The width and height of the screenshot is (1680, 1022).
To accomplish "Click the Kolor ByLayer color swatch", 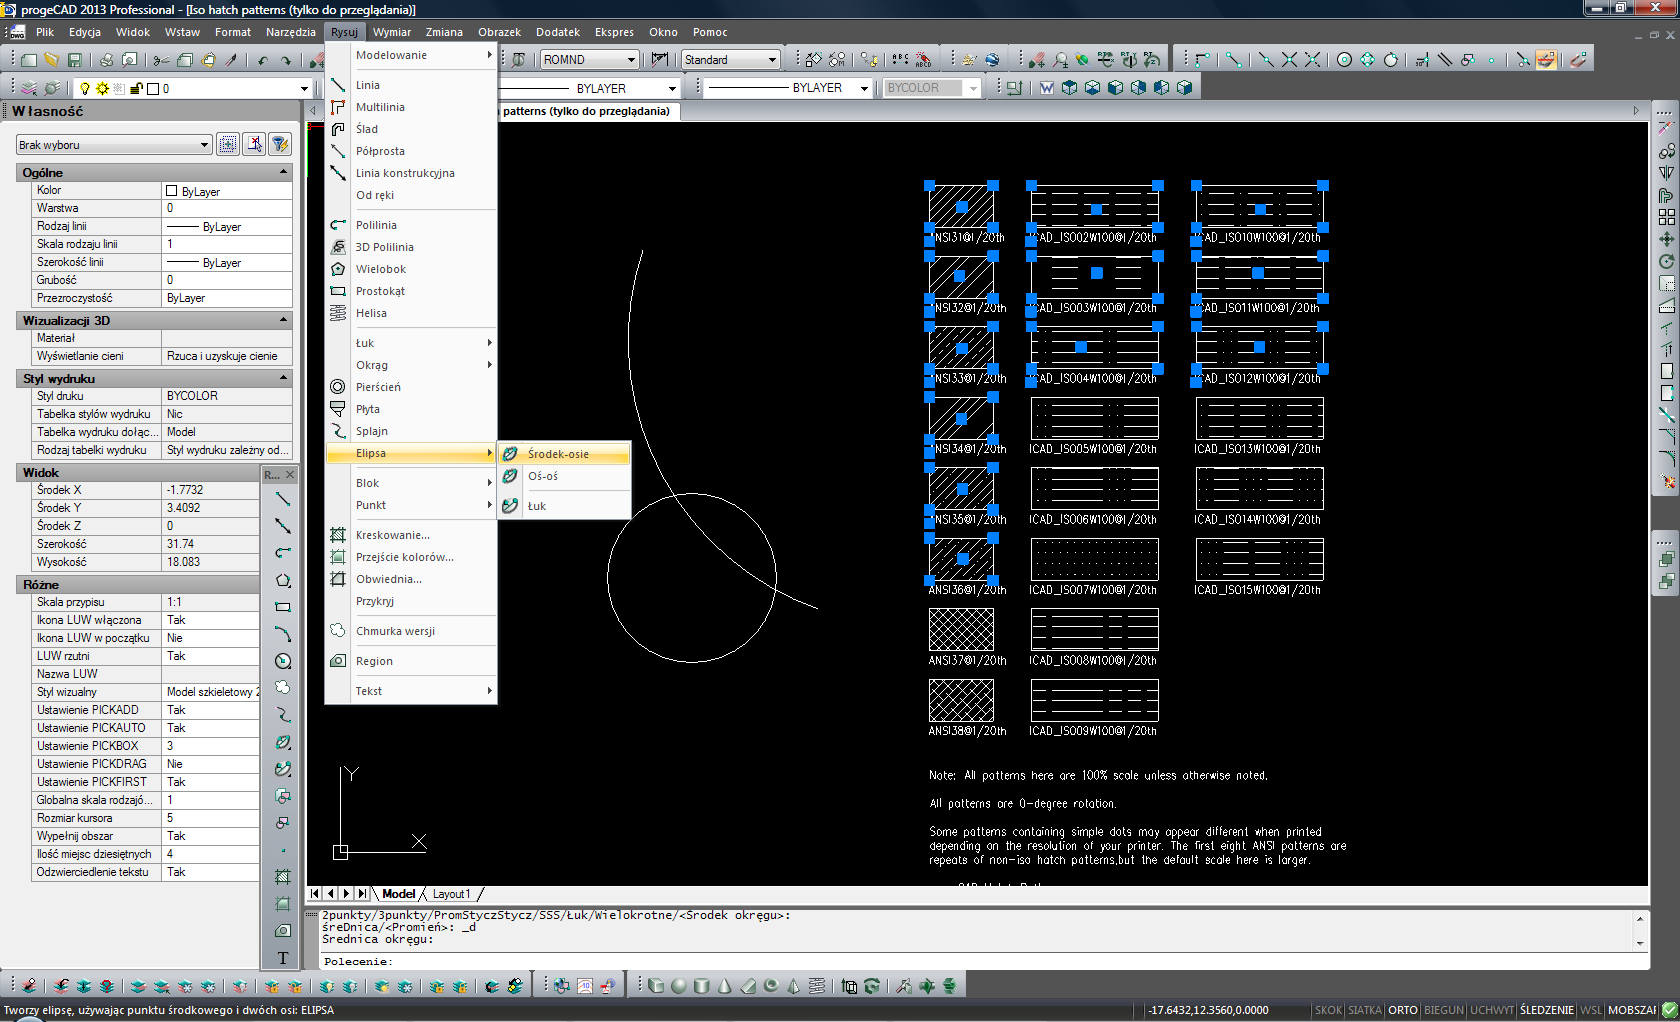I will click(171, 191).
